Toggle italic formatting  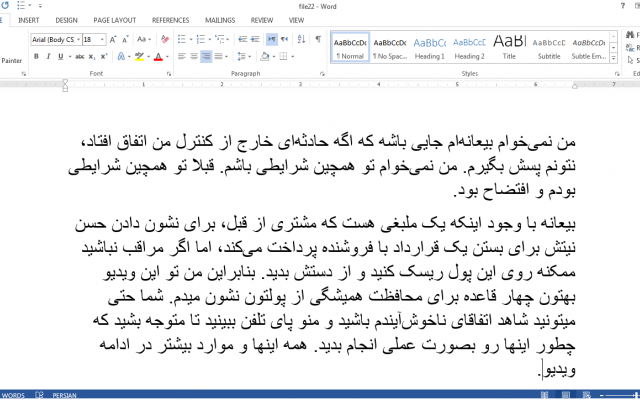pos(48,56)
